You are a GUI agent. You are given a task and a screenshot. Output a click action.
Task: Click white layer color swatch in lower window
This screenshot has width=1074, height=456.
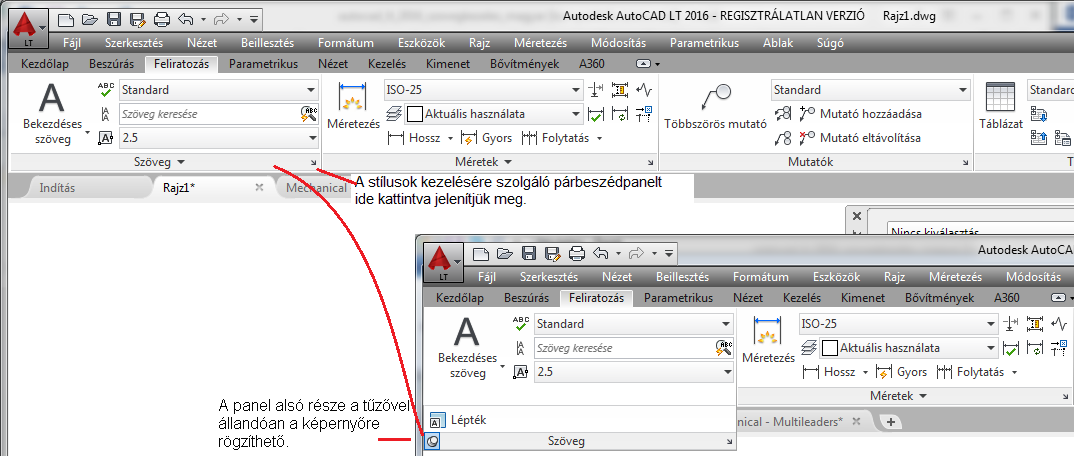point(829,348)
